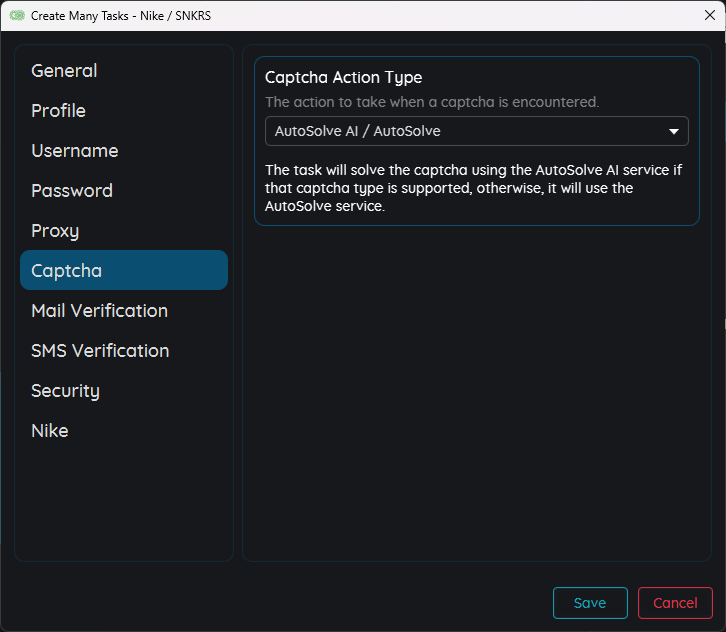Select the Password section
Viewport: 726px width, 632px height.
[x=71, y=191]
